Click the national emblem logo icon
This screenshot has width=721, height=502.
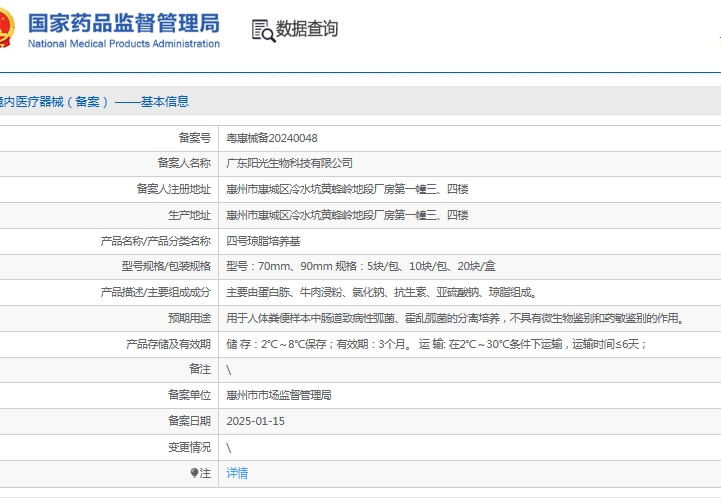click(6, 29)
